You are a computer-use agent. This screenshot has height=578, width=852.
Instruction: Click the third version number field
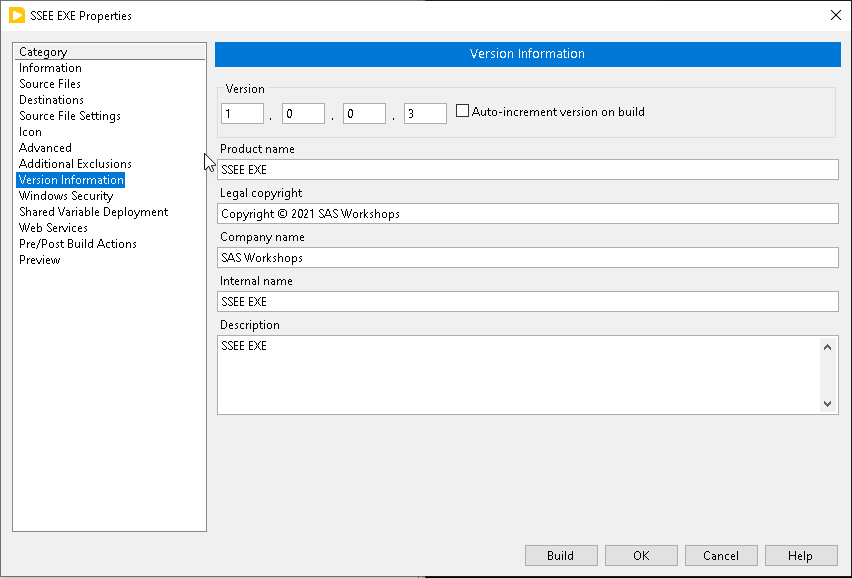click(x=364, y=114)
